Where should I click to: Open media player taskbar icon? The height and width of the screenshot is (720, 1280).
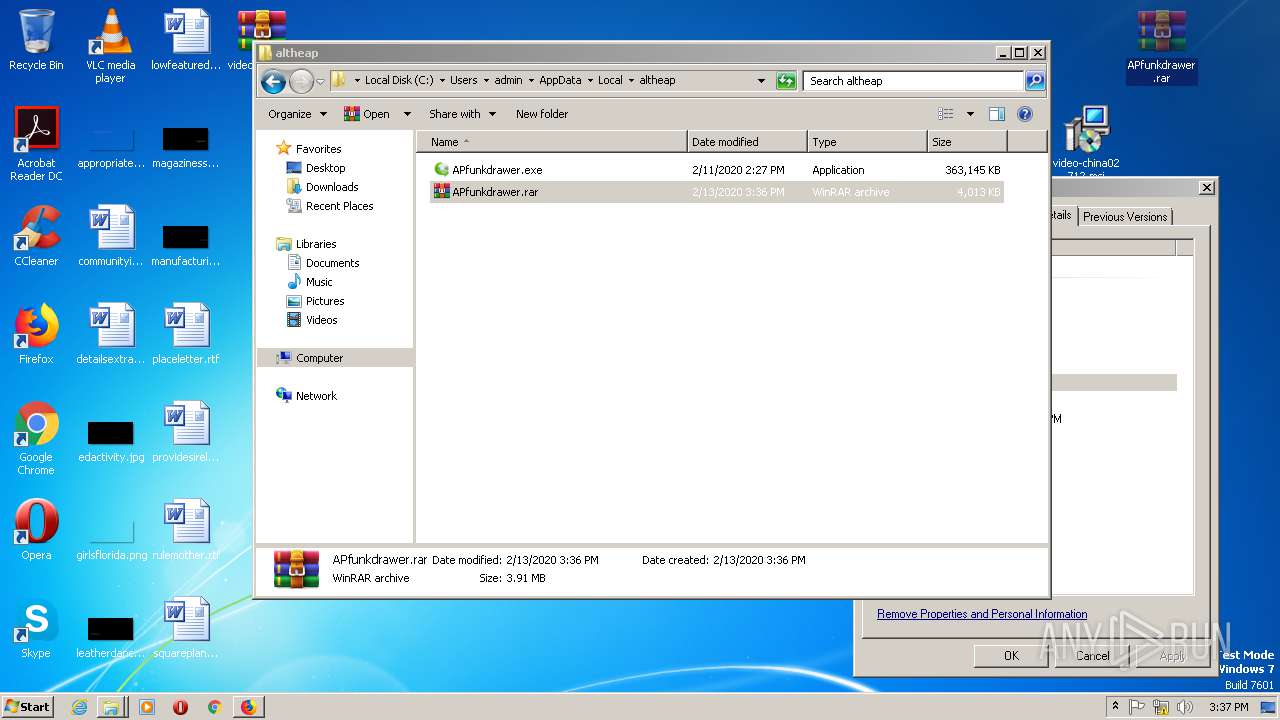pos(147,707)
